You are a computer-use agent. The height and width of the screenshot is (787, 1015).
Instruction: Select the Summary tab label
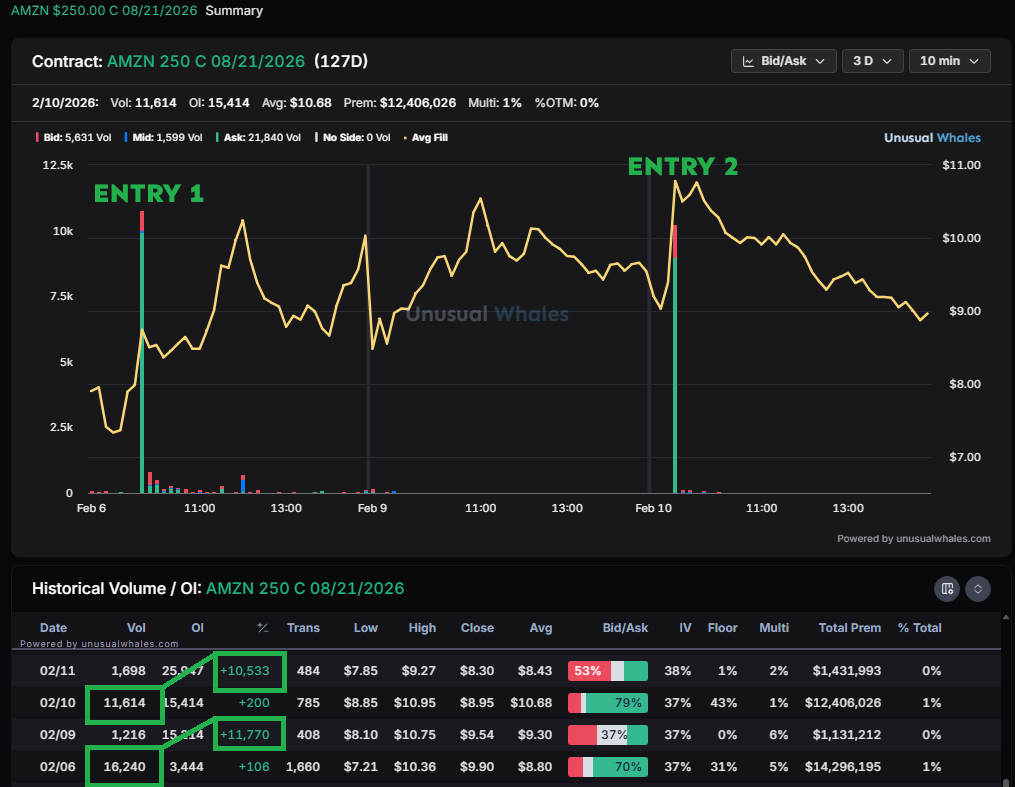point(234,10)
